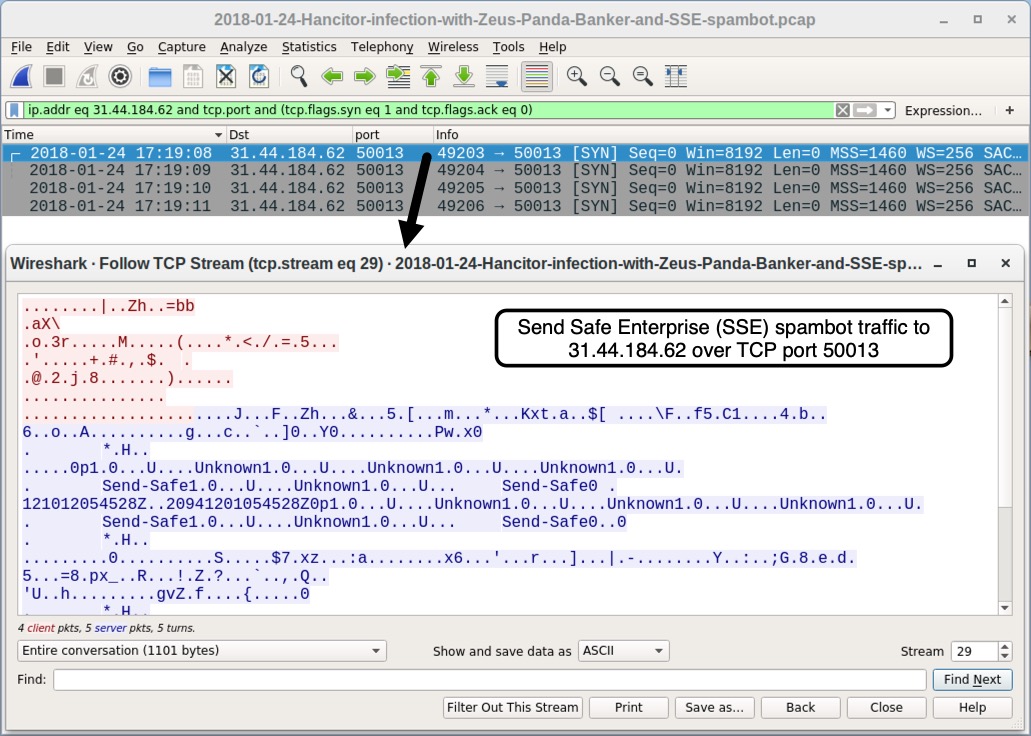Select the packet at 17:19:08
The width and height of the screenshot is (1031, 736).
click(x=515, y=153)
